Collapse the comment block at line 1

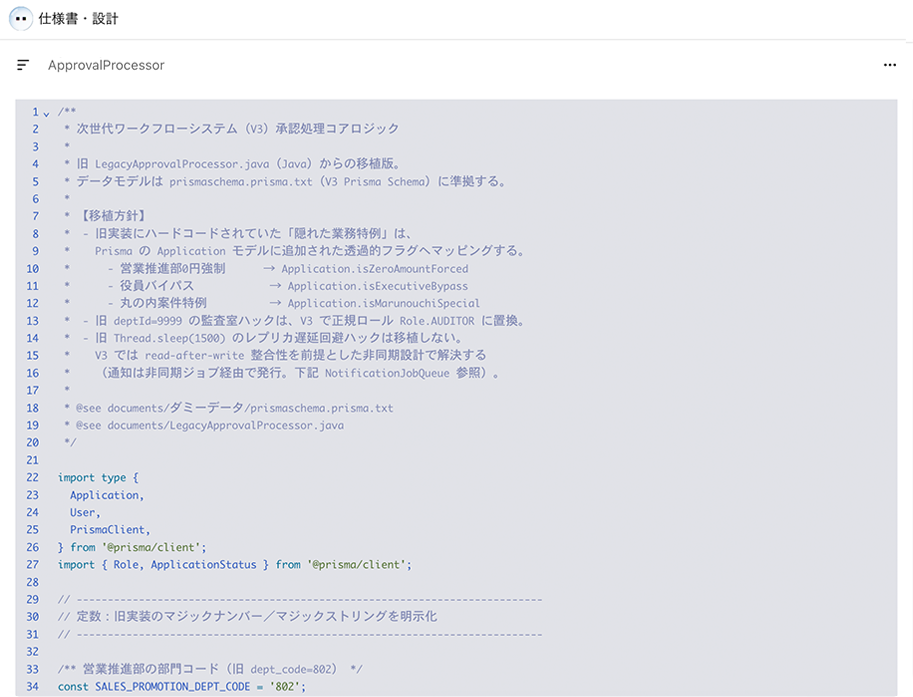point(47,114)
